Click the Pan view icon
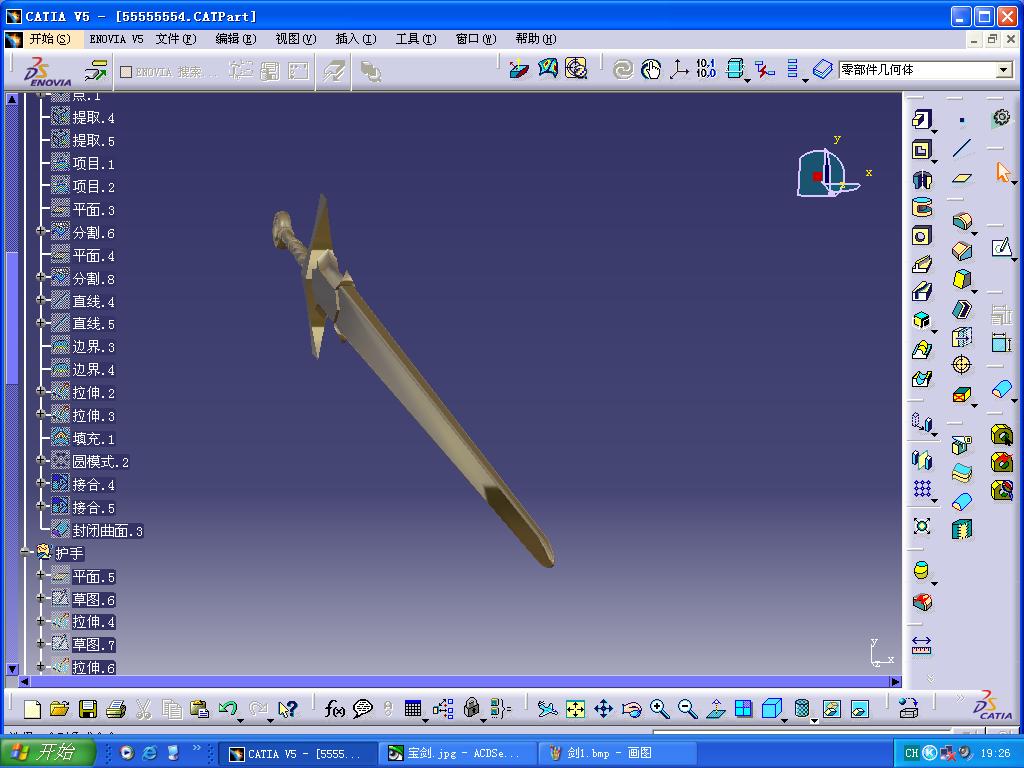Viewport: 1024px width, 768px height. [603, 709]
